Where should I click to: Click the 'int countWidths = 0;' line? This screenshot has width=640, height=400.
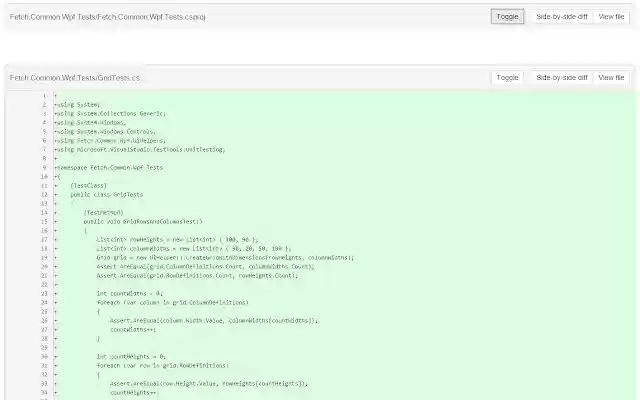click(130, 293)
